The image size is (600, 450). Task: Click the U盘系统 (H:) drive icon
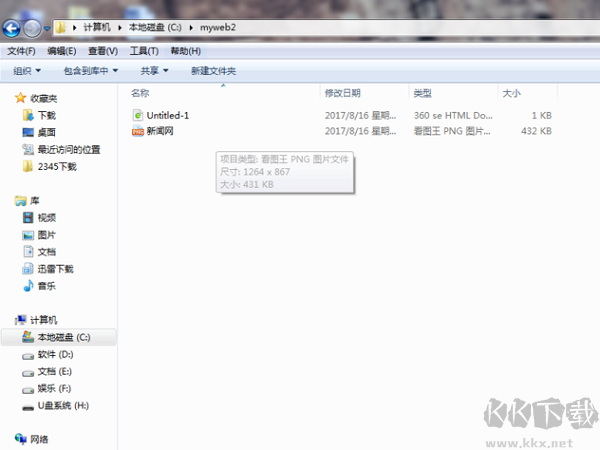(28, 408)
